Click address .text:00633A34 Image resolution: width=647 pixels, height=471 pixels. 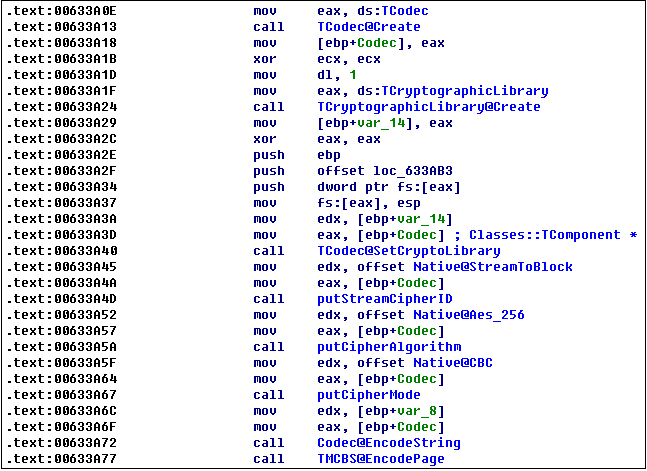(62, 187)
